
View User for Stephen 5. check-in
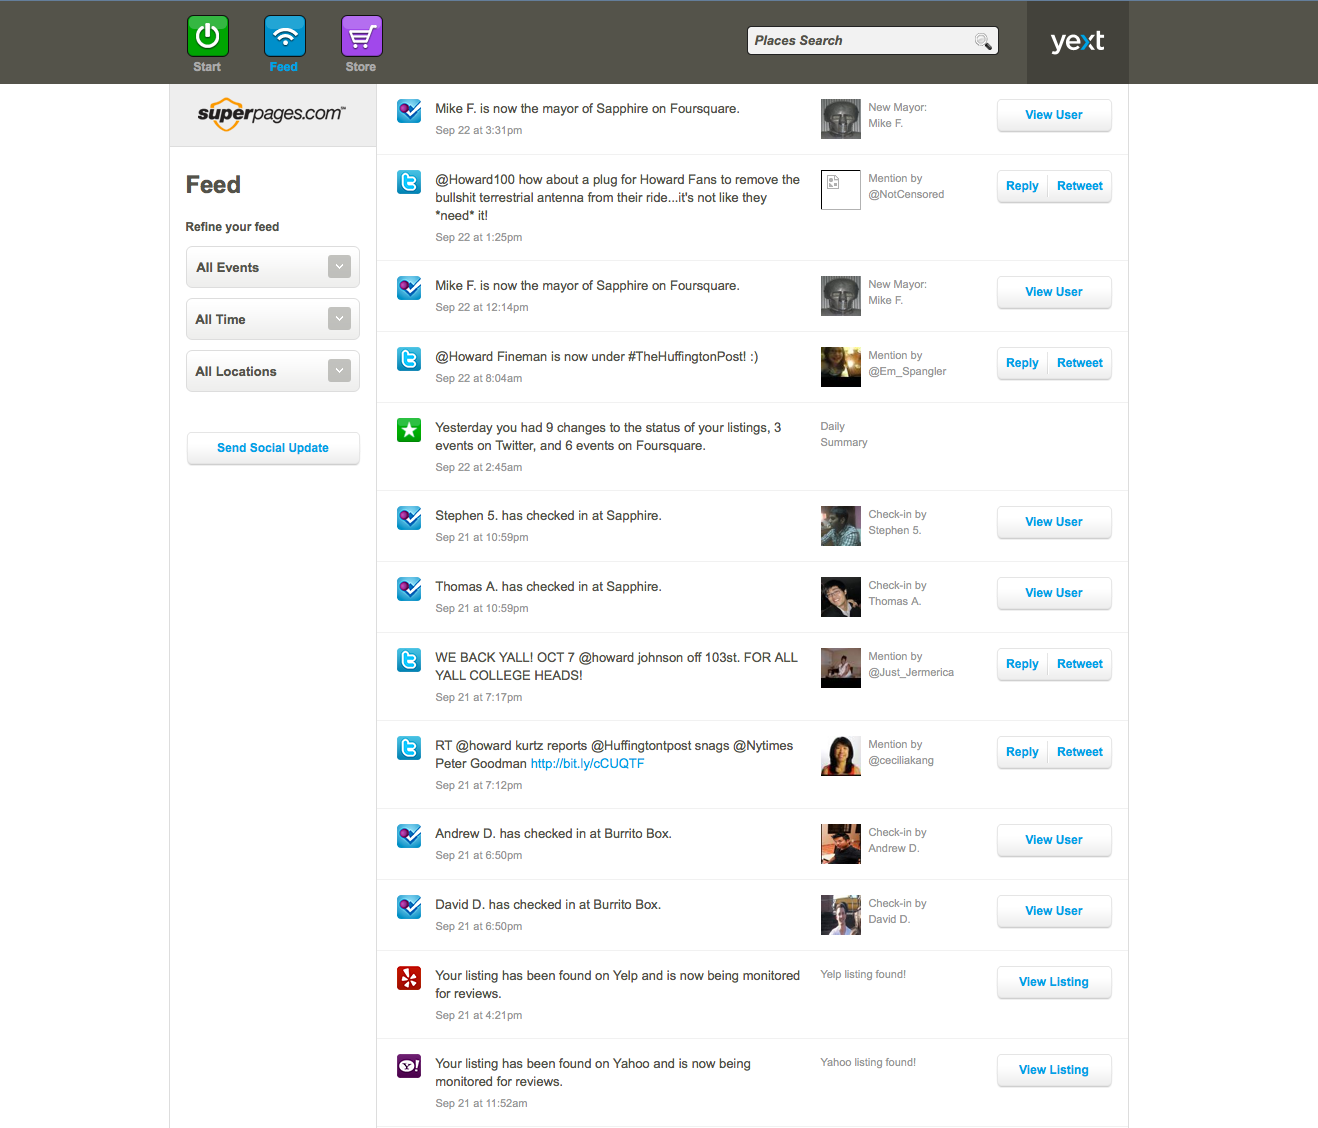pyautogui.click(x=1054, y=522)
